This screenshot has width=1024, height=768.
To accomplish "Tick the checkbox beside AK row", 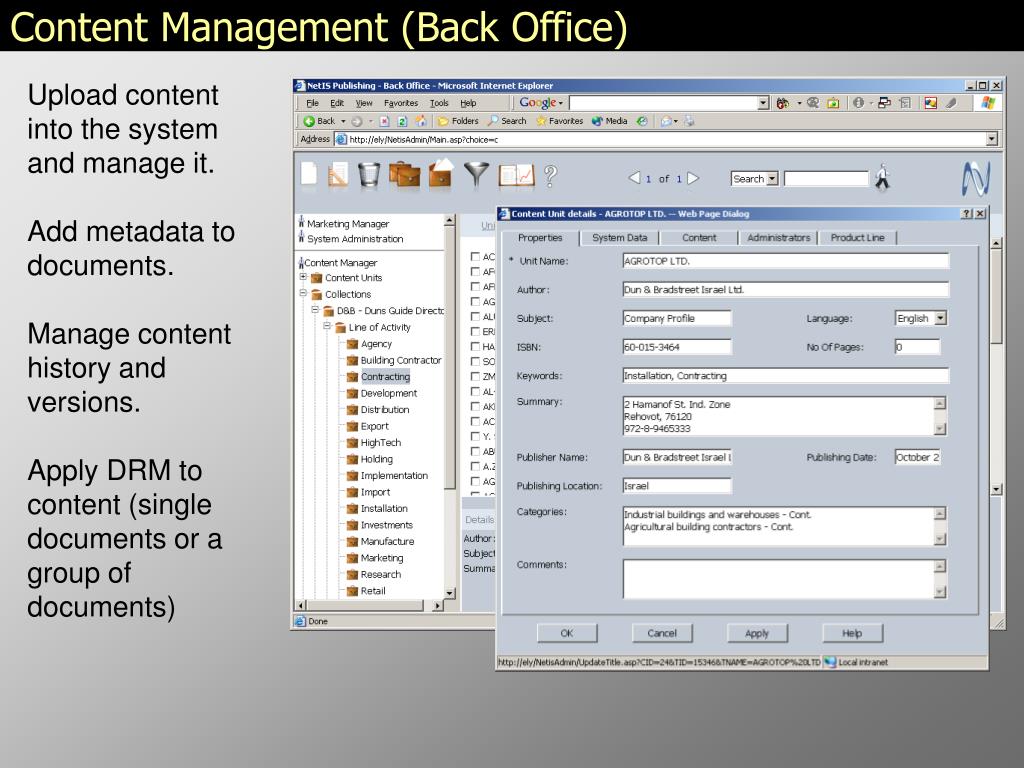I will [x=475, y=406].
